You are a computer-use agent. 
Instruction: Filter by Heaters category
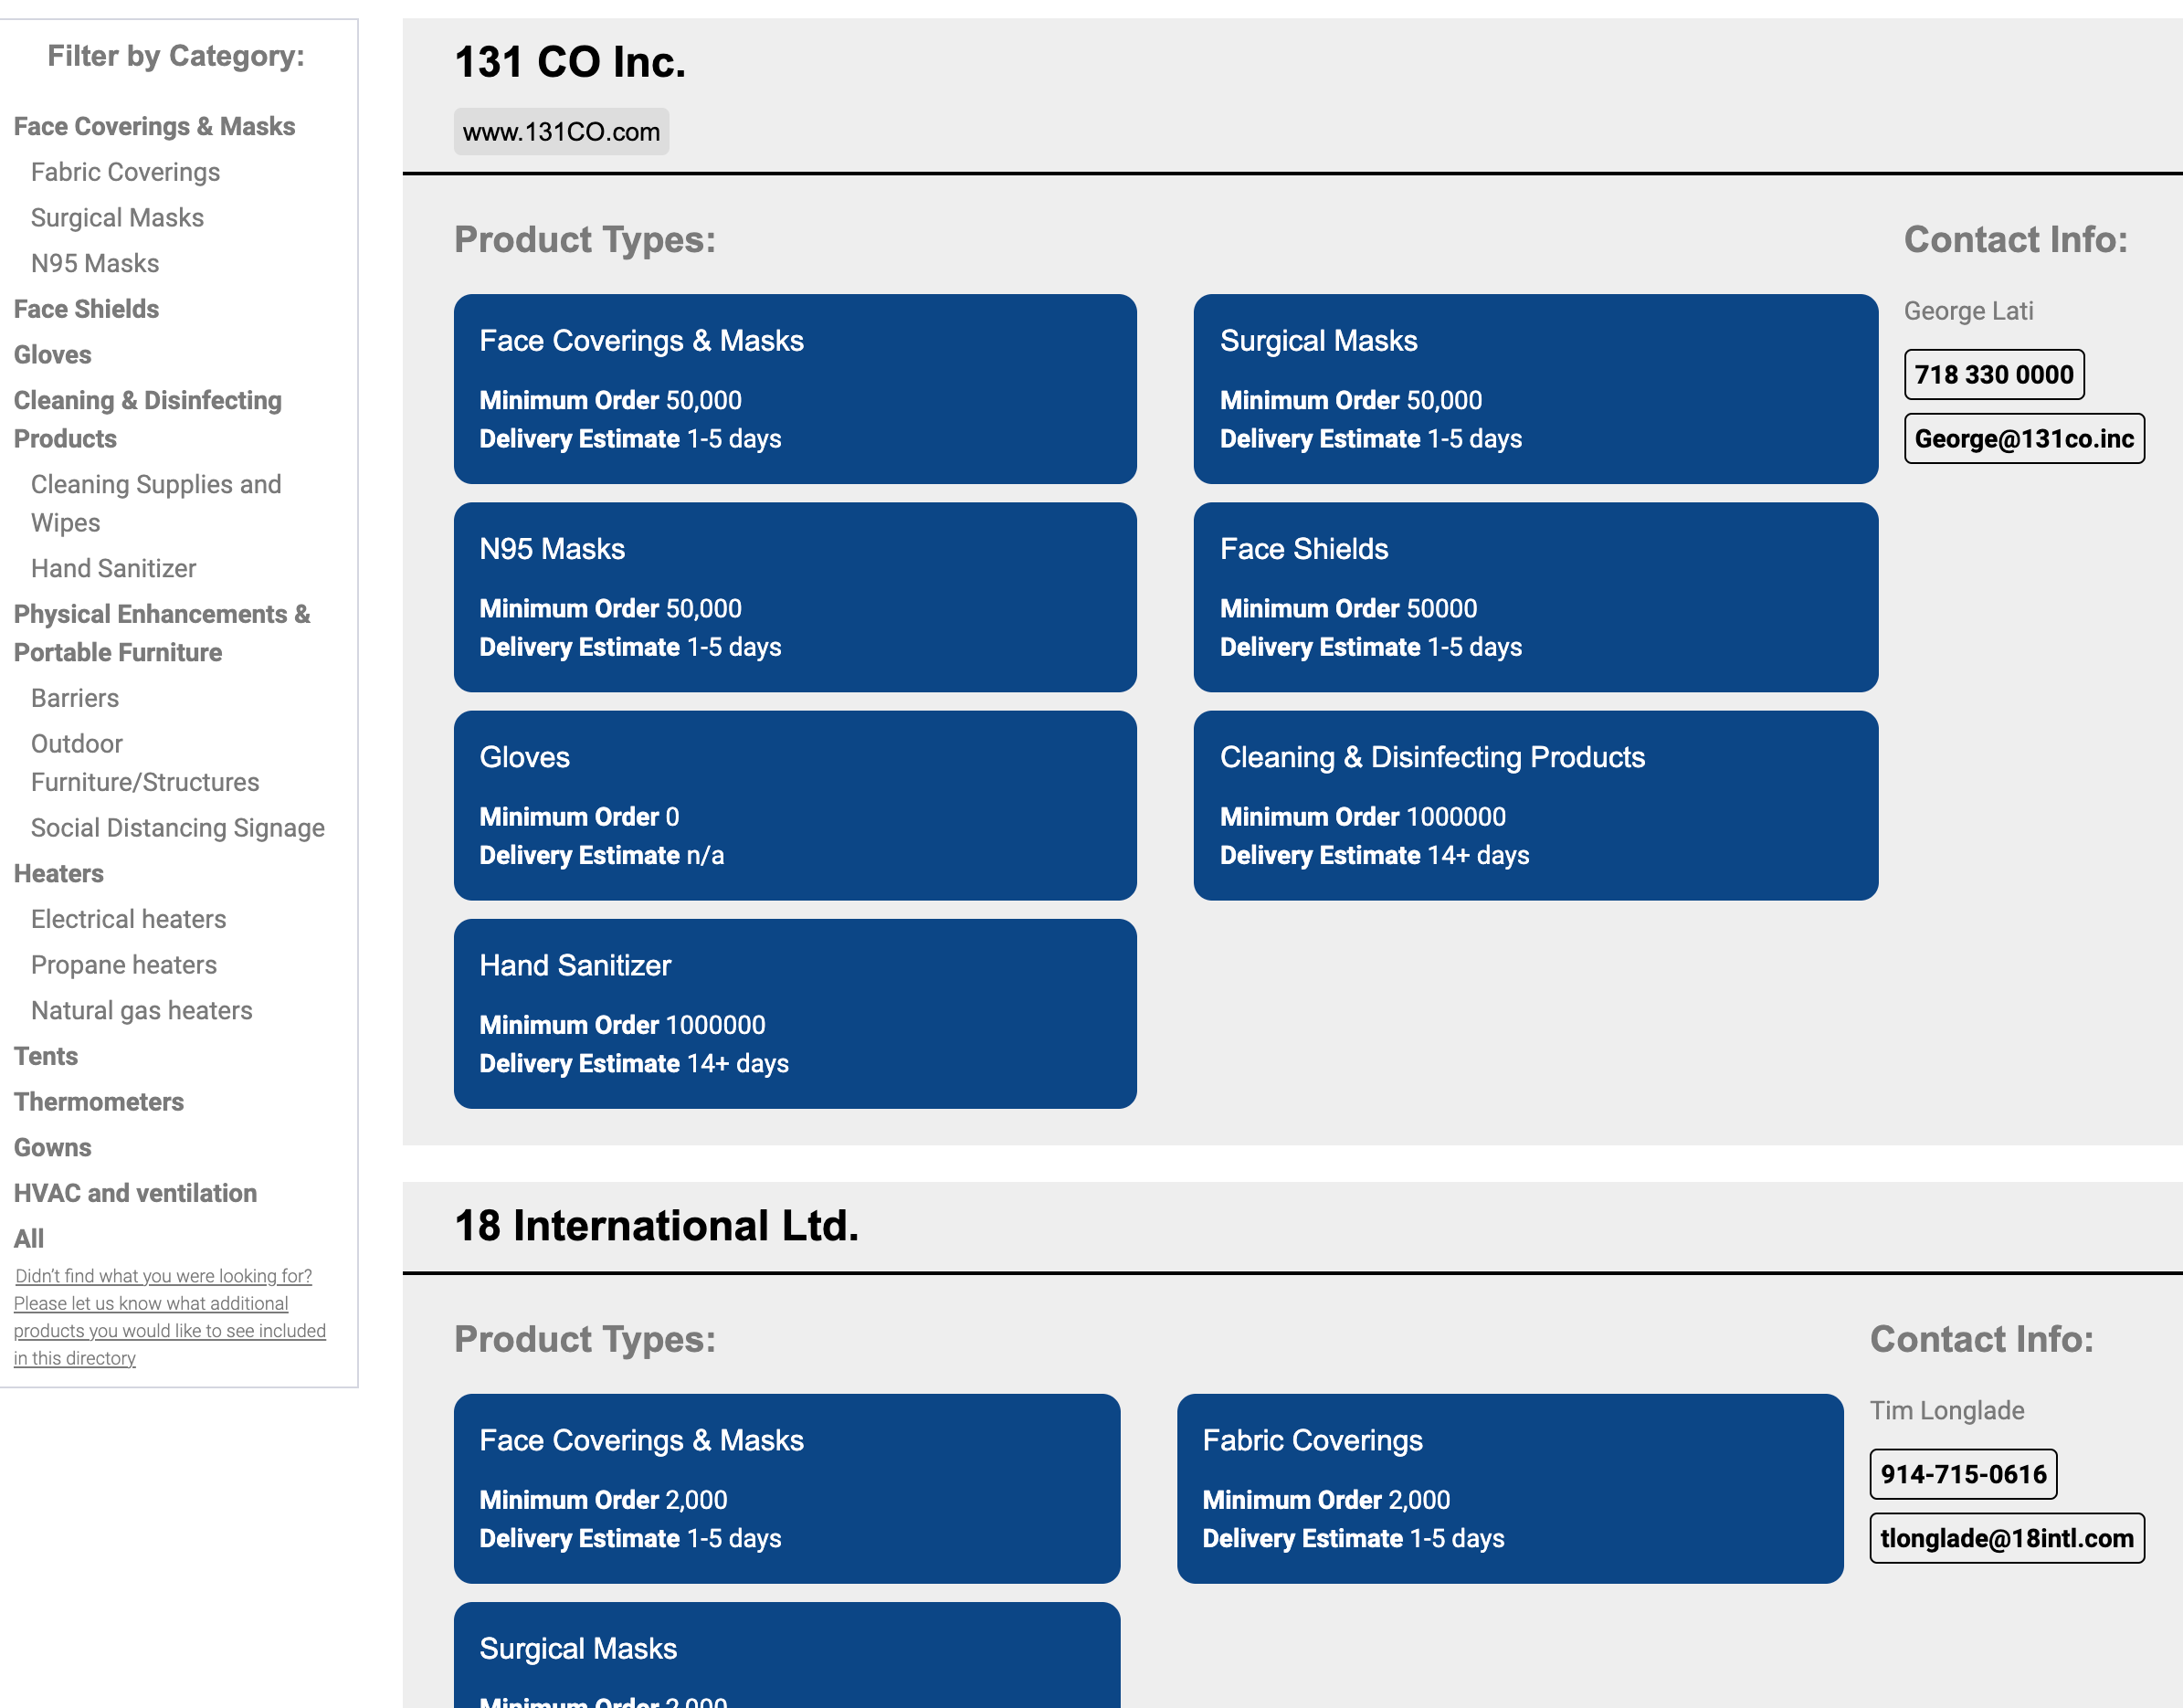click(59, 874)
